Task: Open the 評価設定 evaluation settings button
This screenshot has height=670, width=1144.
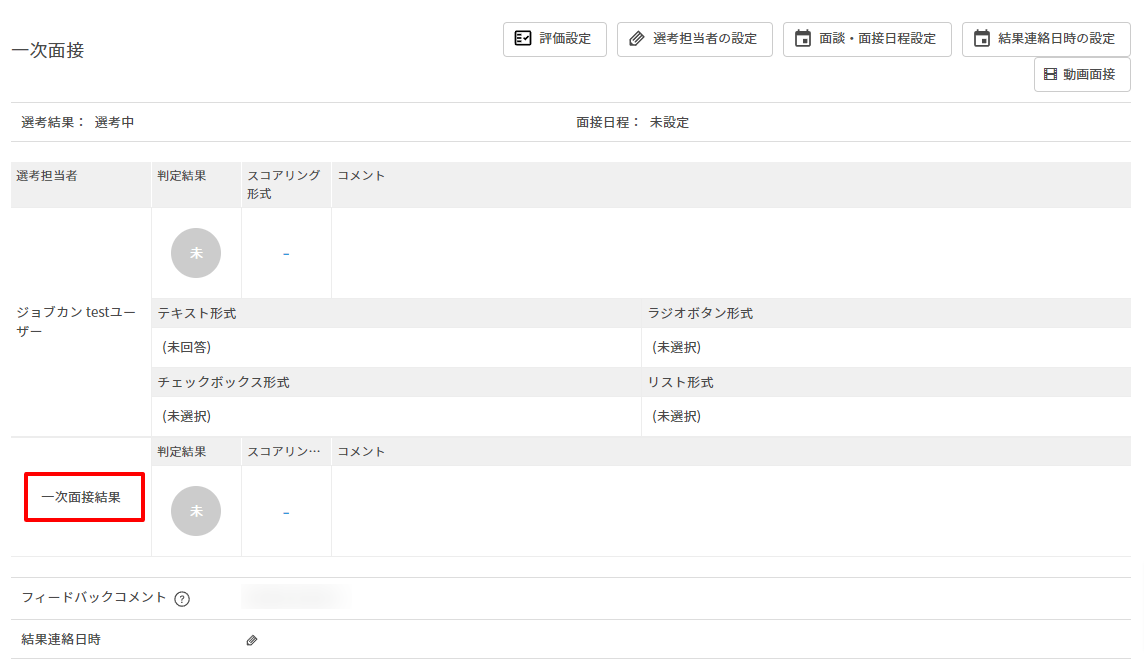Action: click(x=554, y=39)
